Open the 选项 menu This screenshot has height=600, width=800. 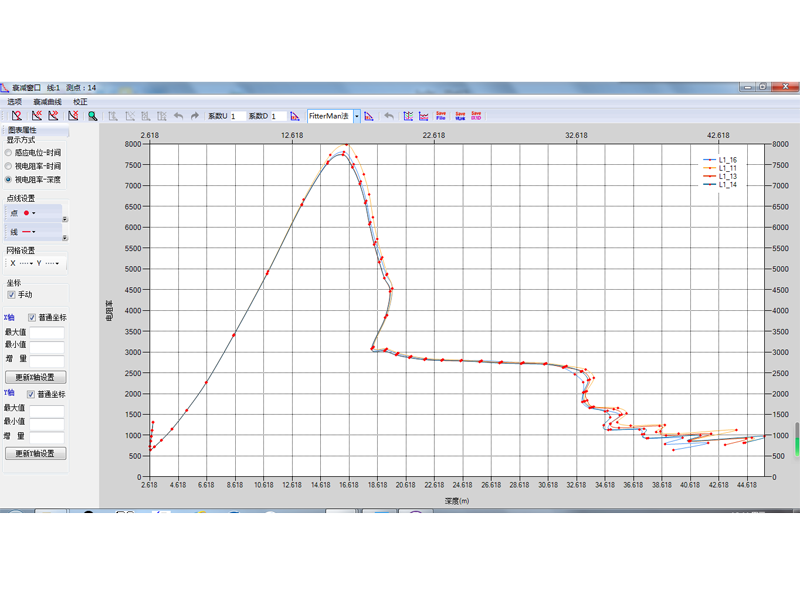(14, 102)
